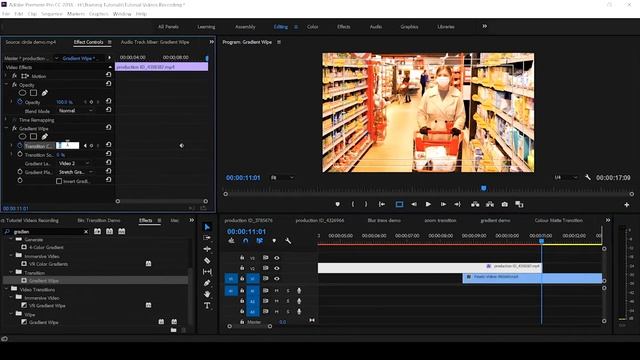Open Timeline Display Settings wrench
Image resolution: width=640 pixels, height=360 pixels.
tap(288, 241)
